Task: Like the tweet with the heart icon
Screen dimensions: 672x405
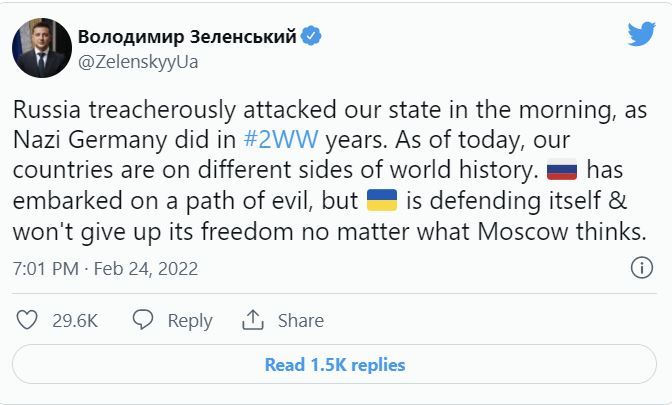Action: tap(28, 320)
